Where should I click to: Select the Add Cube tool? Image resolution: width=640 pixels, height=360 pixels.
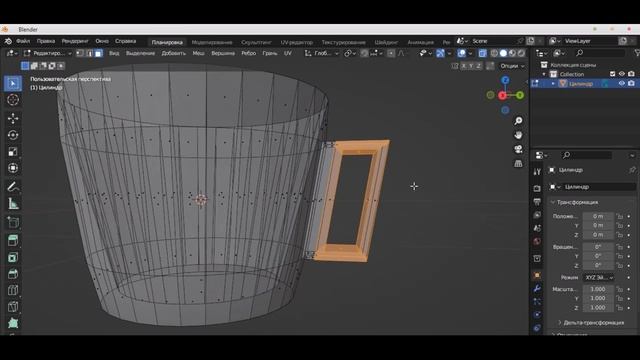(x=13, y=222)
